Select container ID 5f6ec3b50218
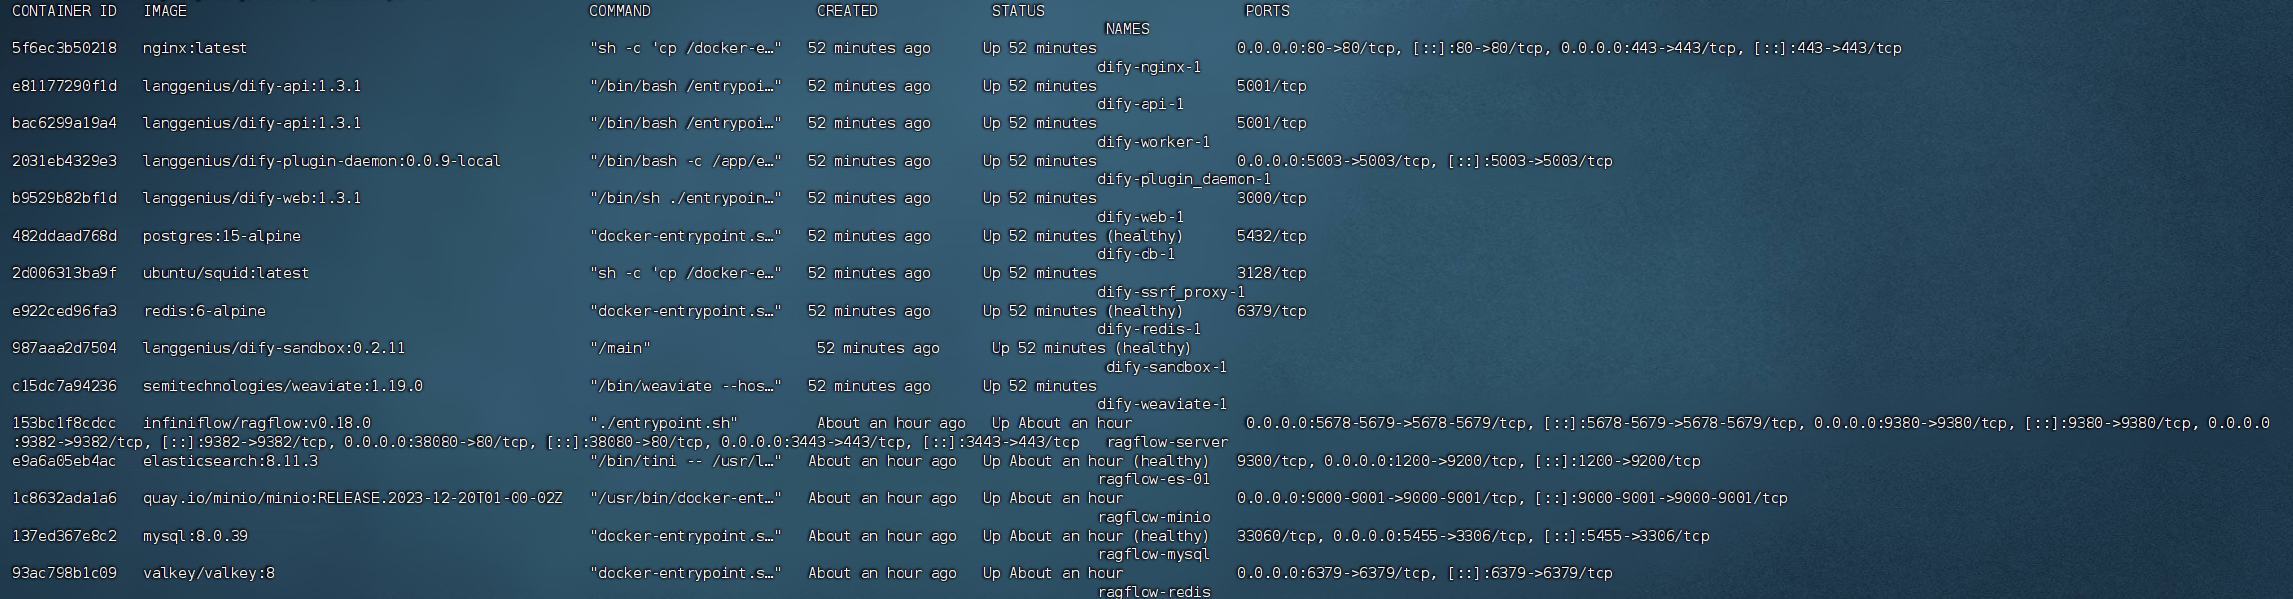Viewport: 2293px width, 599px height. [x=64, y=48]
